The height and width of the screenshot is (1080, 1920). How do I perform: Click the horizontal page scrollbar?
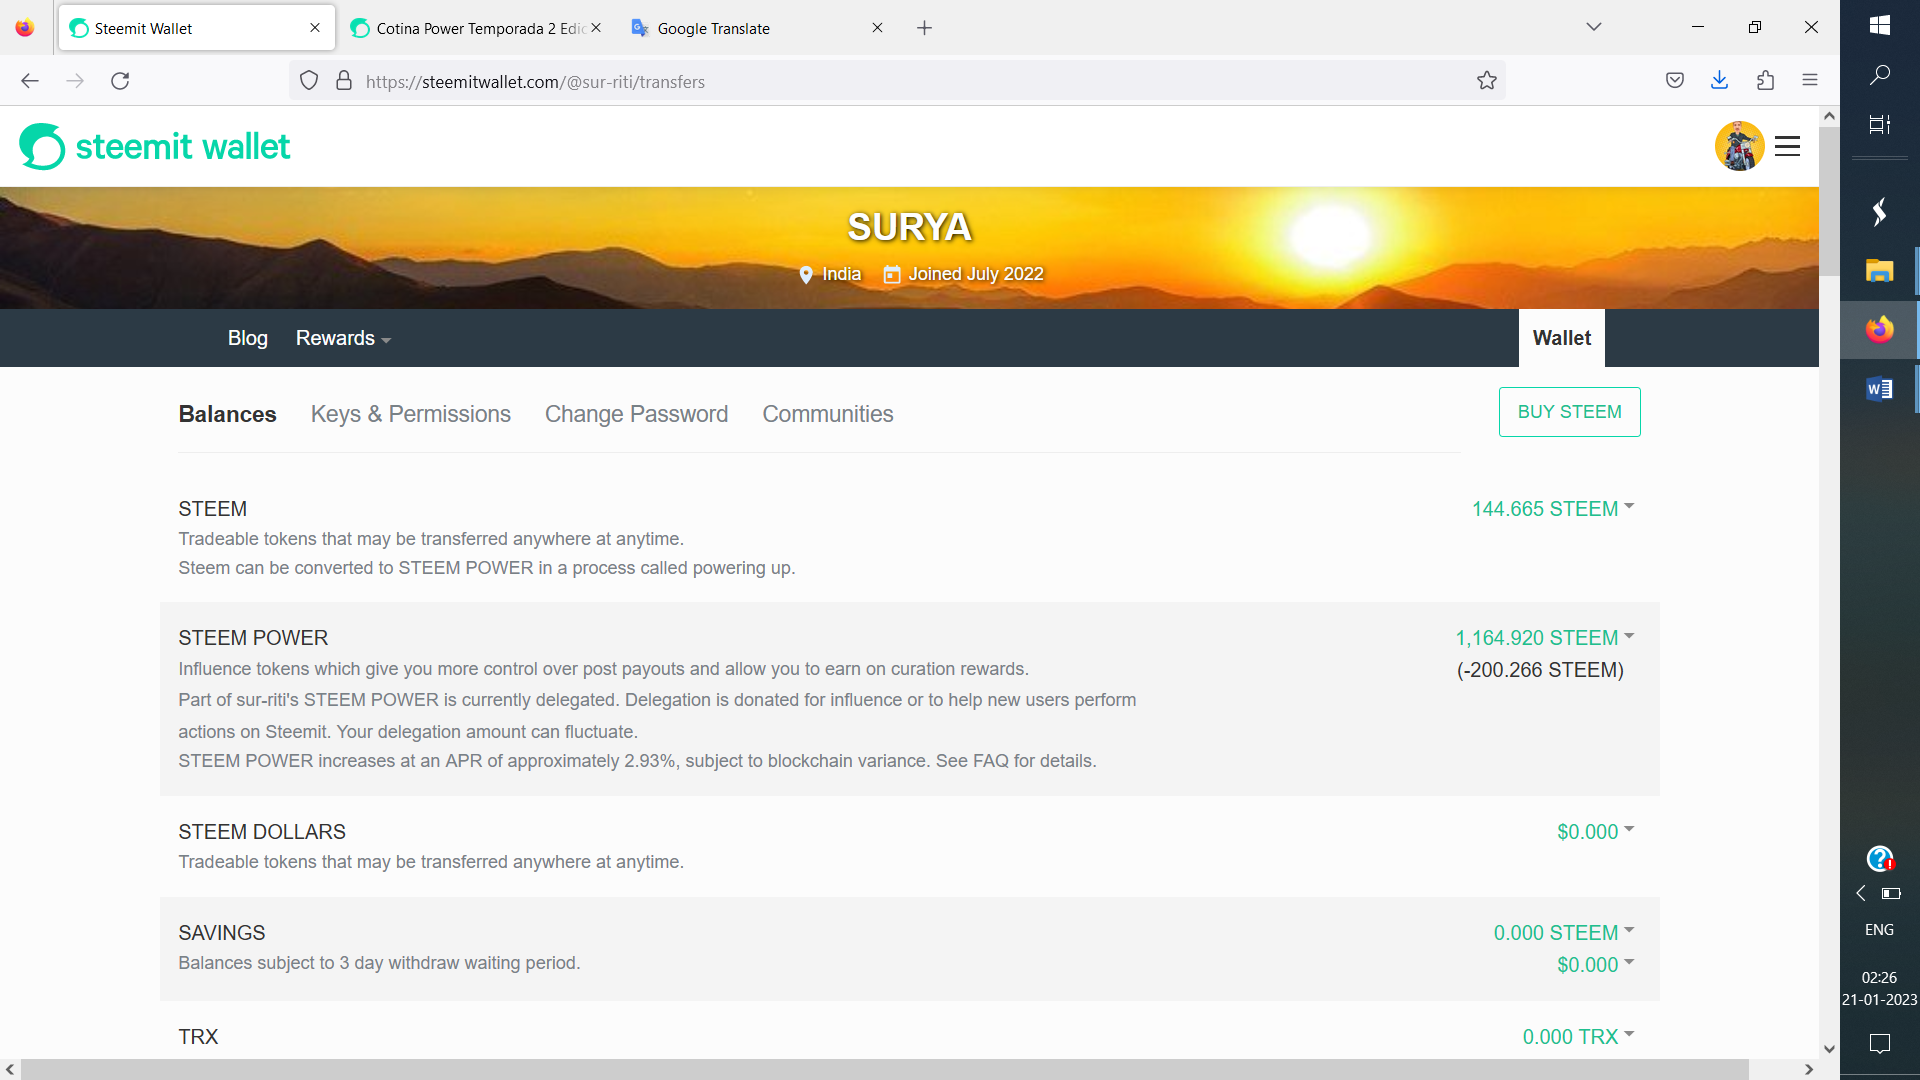pyautogui.click(x=884, y=1069)
